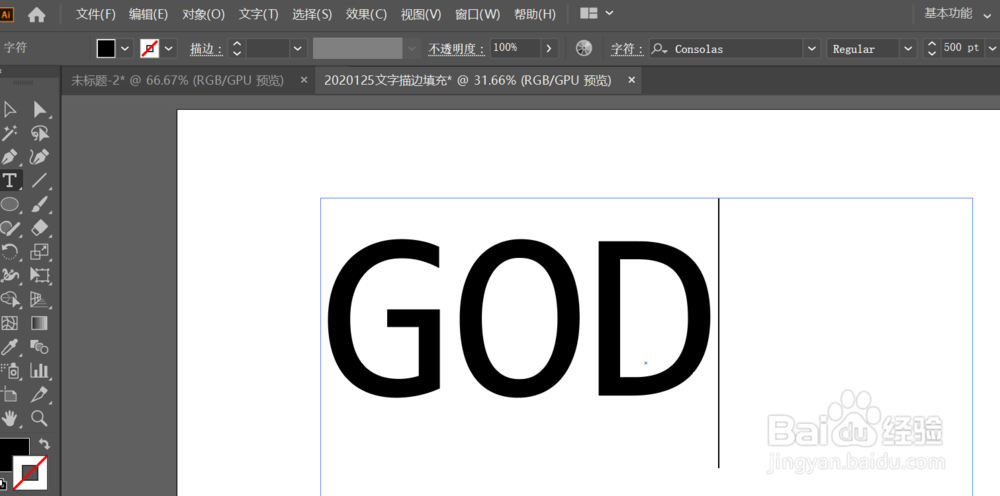Select the Zoom tool
The image size is (1000, 496).
(x=40, y=418)
